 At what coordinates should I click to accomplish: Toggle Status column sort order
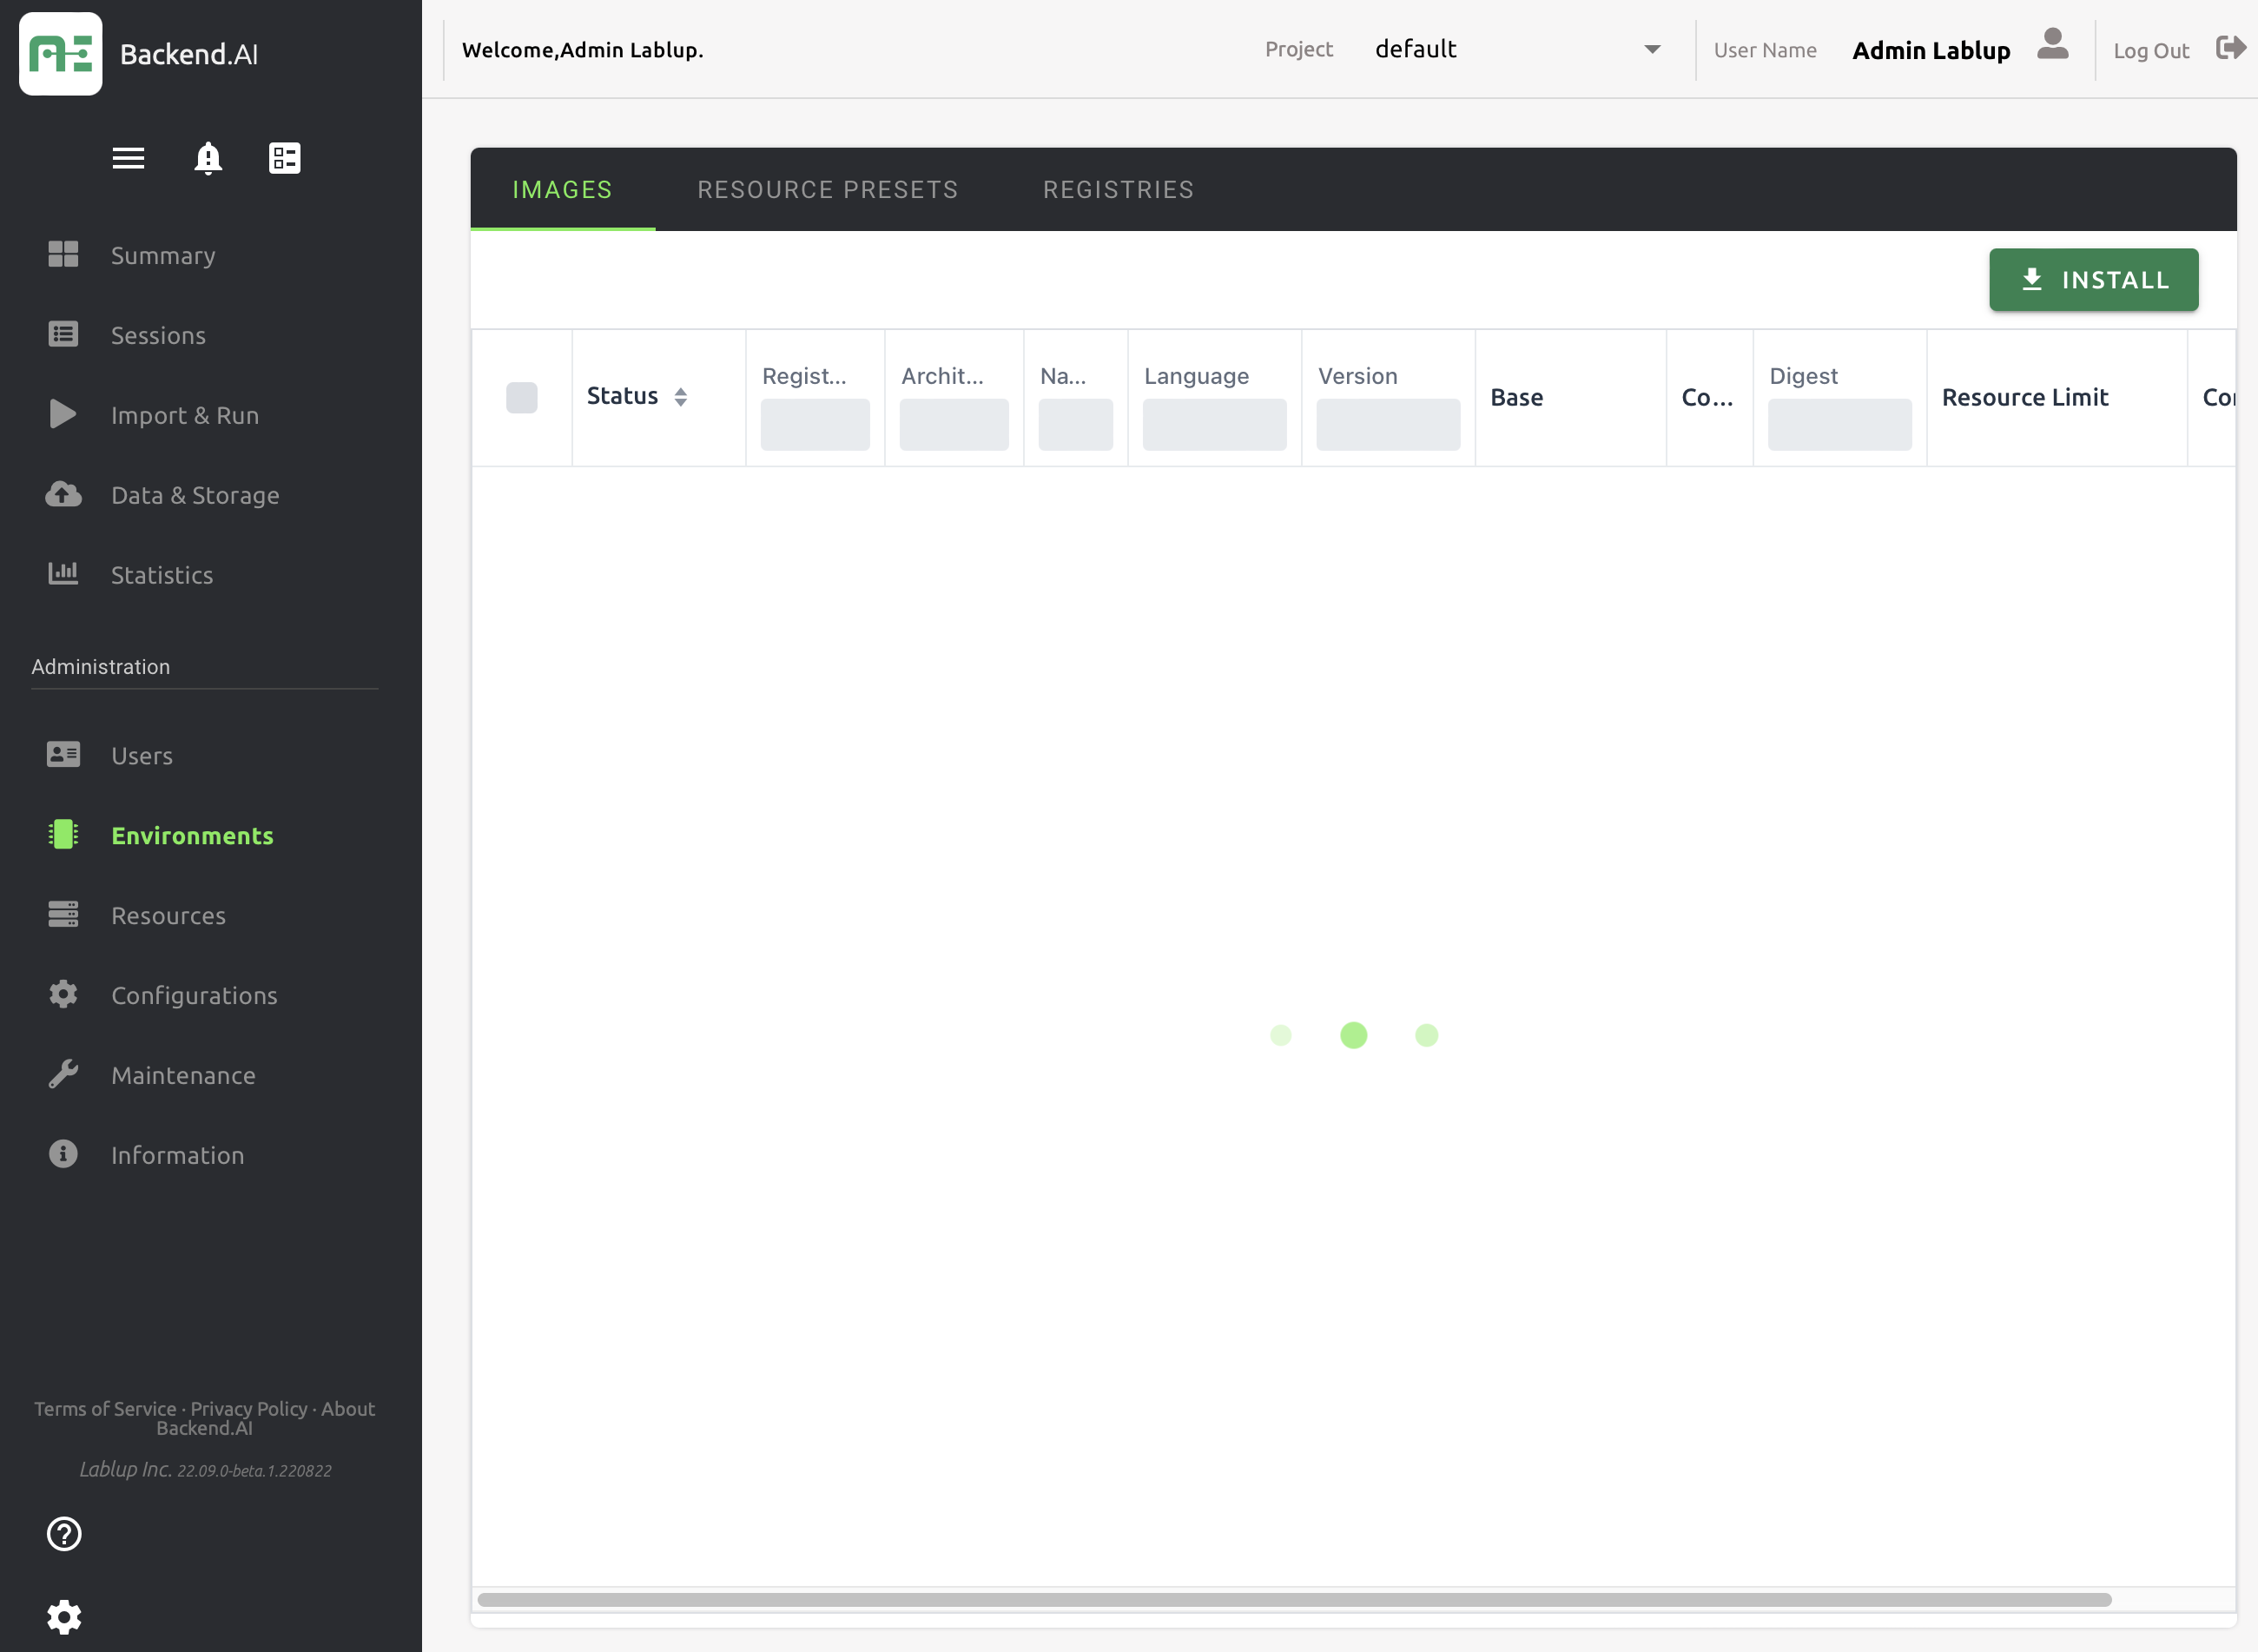(681, 397)
